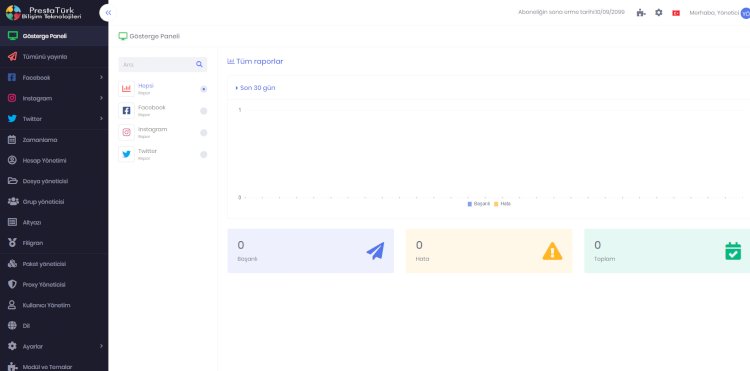The image size is (750, 371).
Task: Click the Ayarlar gear icon in sidebar
Action: (x=12, y=346)
